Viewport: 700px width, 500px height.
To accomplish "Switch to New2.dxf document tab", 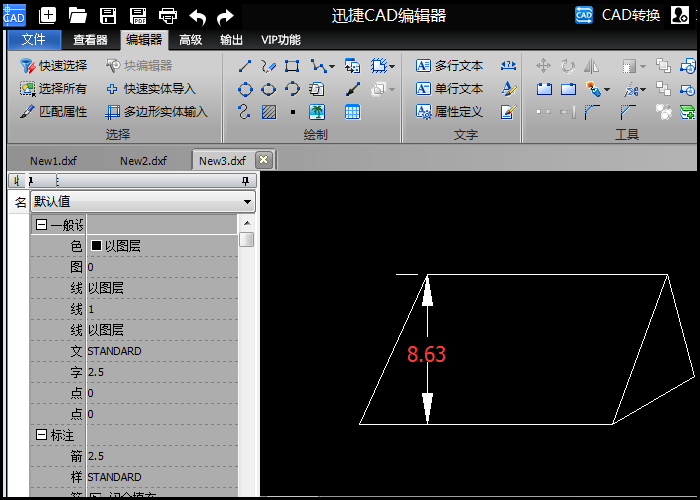I will coord(143,161).
